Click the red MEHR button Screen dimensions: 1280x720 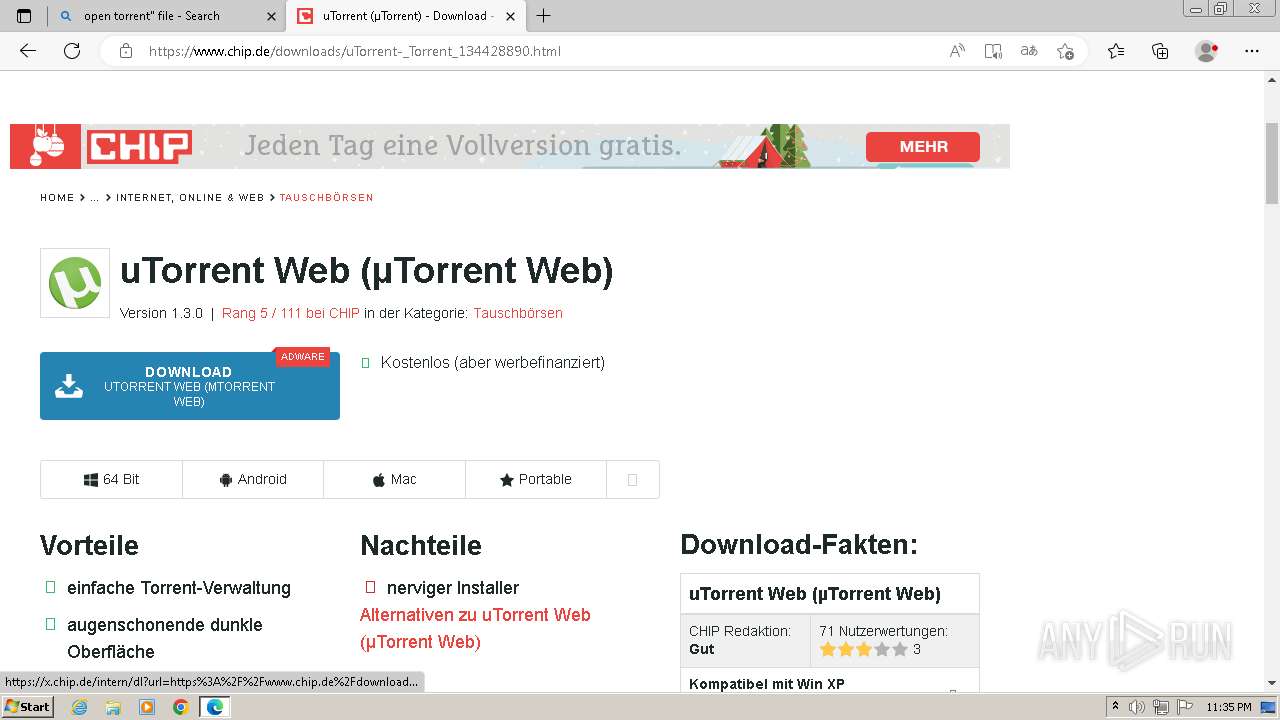923,147
